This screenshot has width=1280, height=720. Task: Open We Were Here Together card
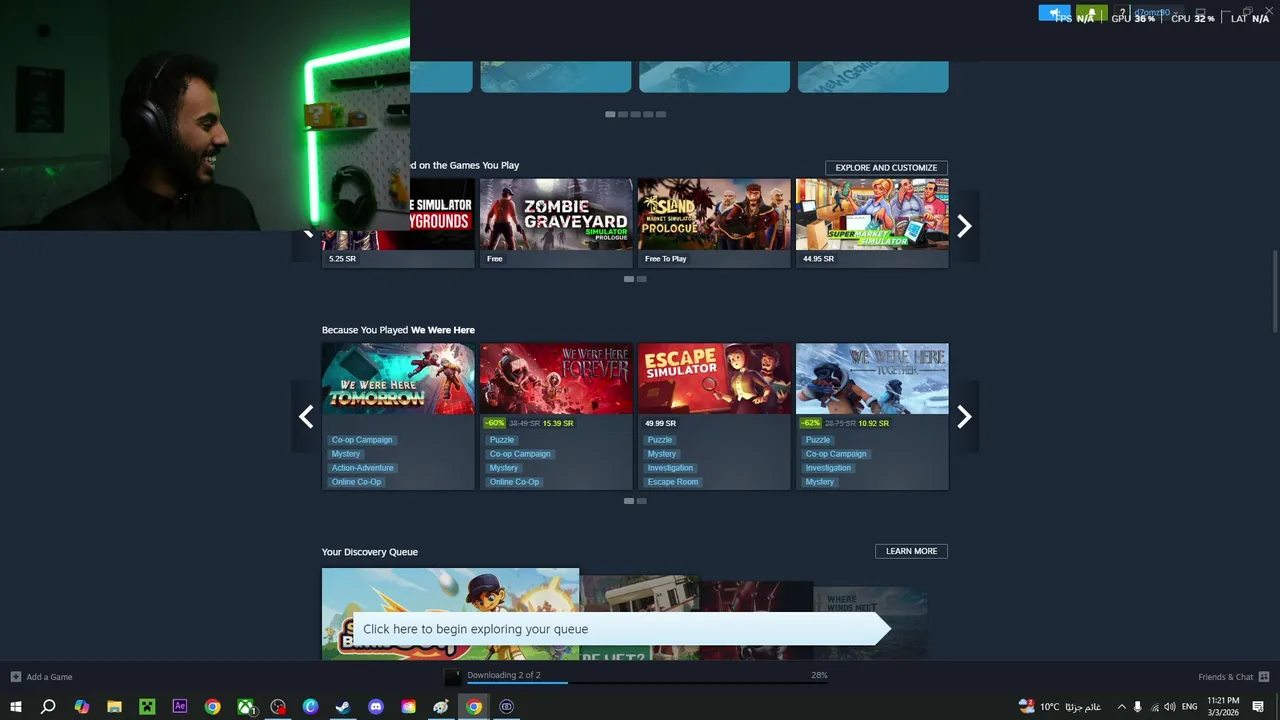(x=872, y=416)
